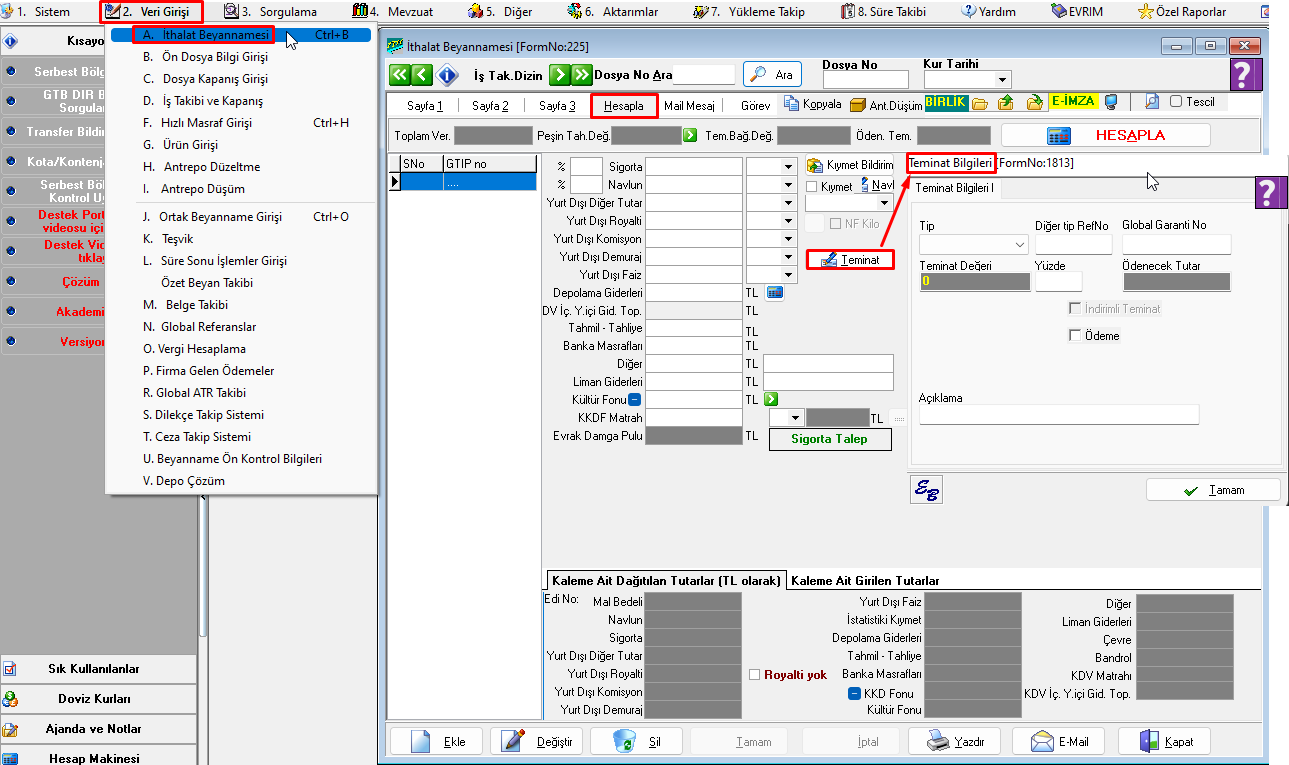Screen dimensions: 1289x765
Task: Search with the Ara magnifier button
Action: (772, 75)
